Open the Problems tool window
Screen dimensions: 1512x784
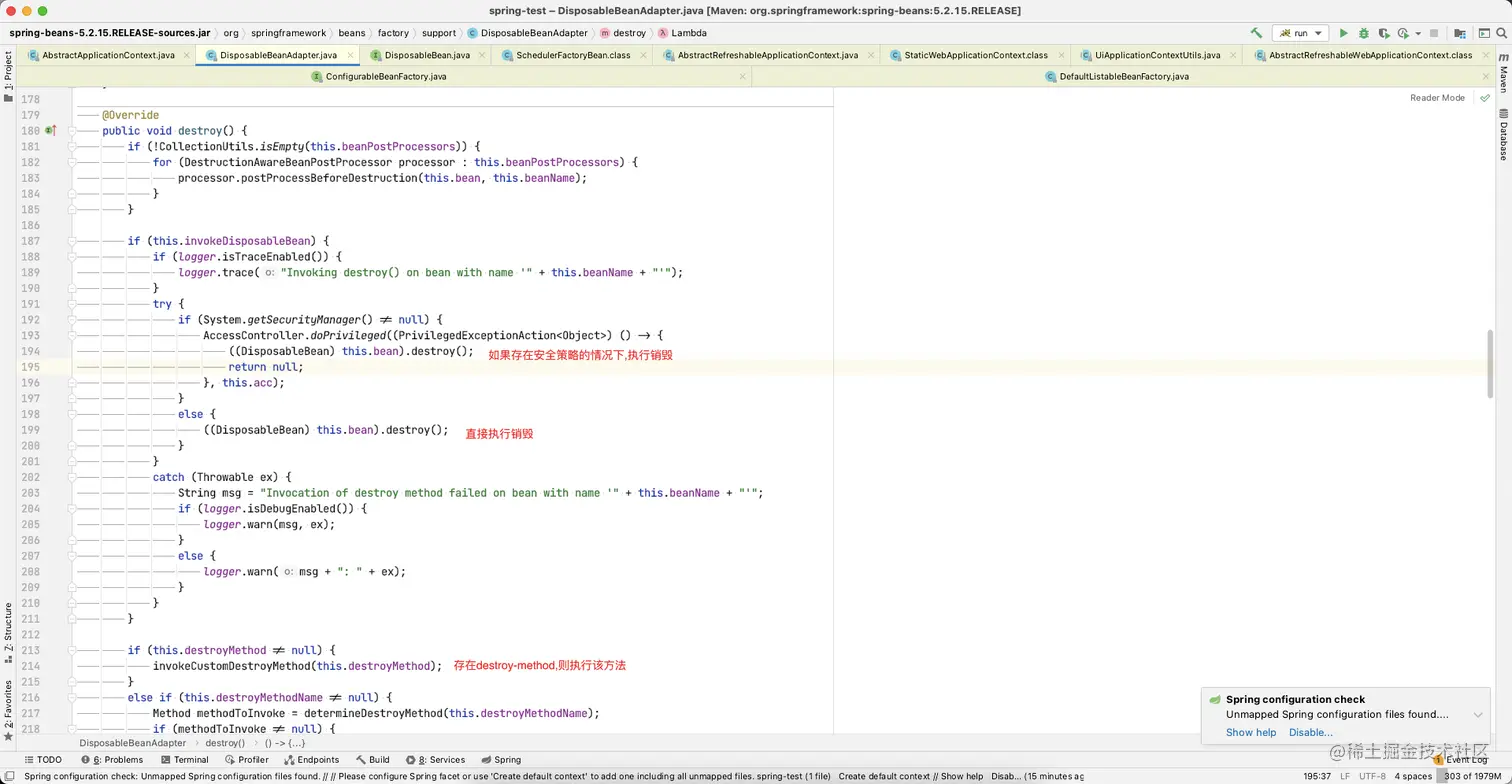pos(111,760)
